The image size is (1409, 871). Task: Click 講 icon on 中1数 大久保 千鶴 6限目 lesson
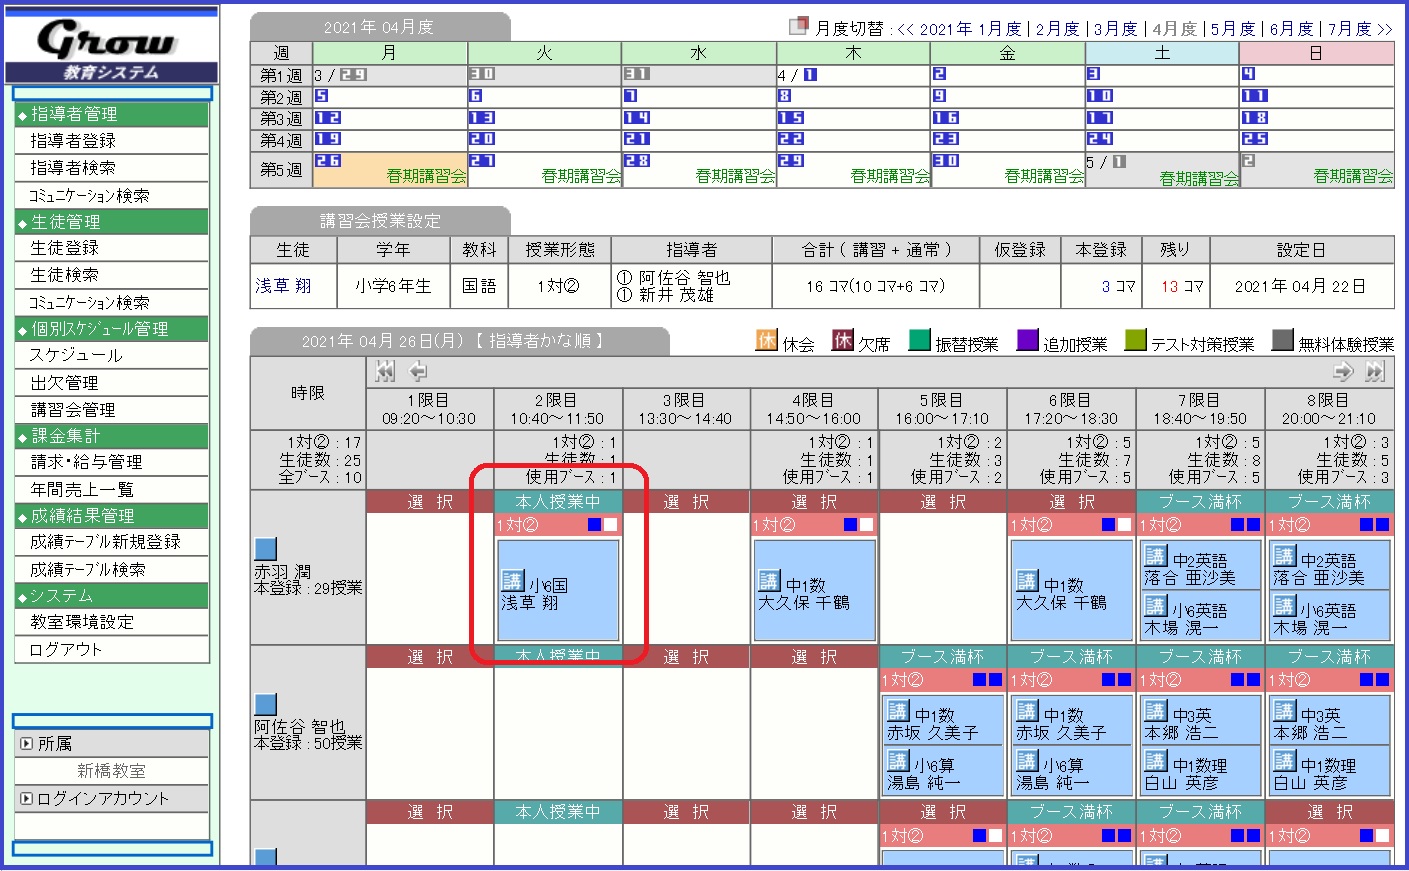[1027, 580]
